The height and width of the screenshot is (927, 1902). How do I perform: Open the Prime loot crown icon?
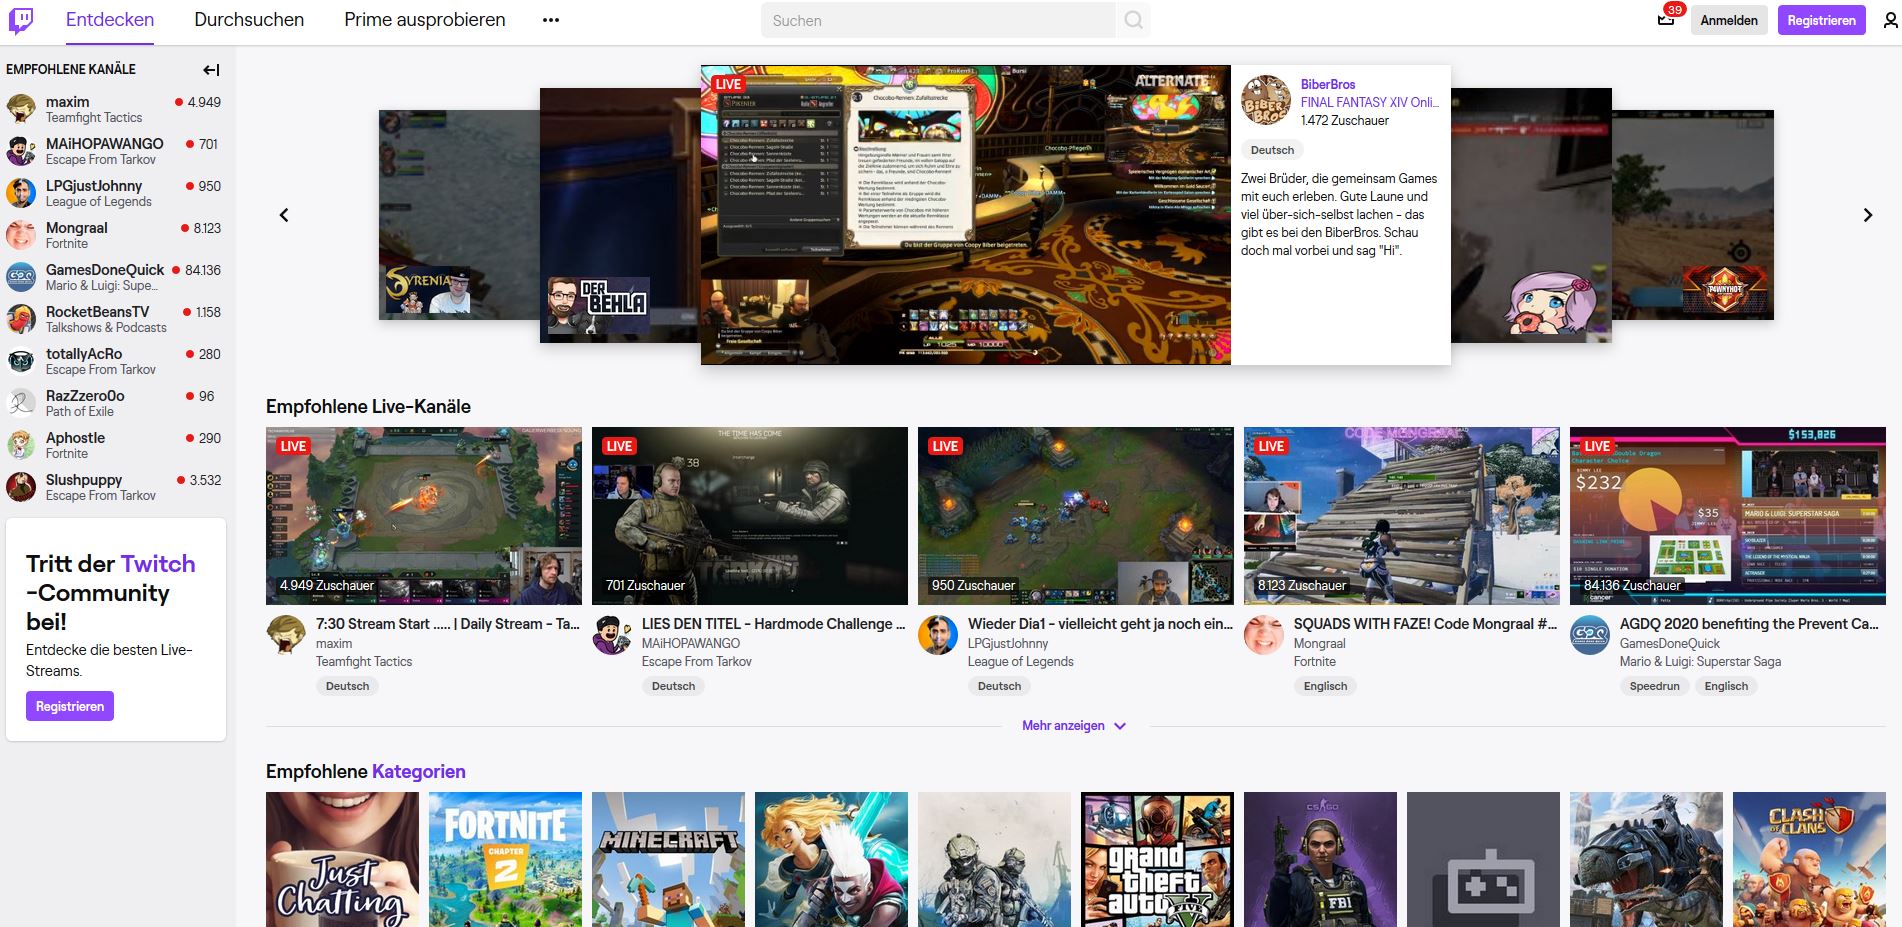[x=1666, y=19]
